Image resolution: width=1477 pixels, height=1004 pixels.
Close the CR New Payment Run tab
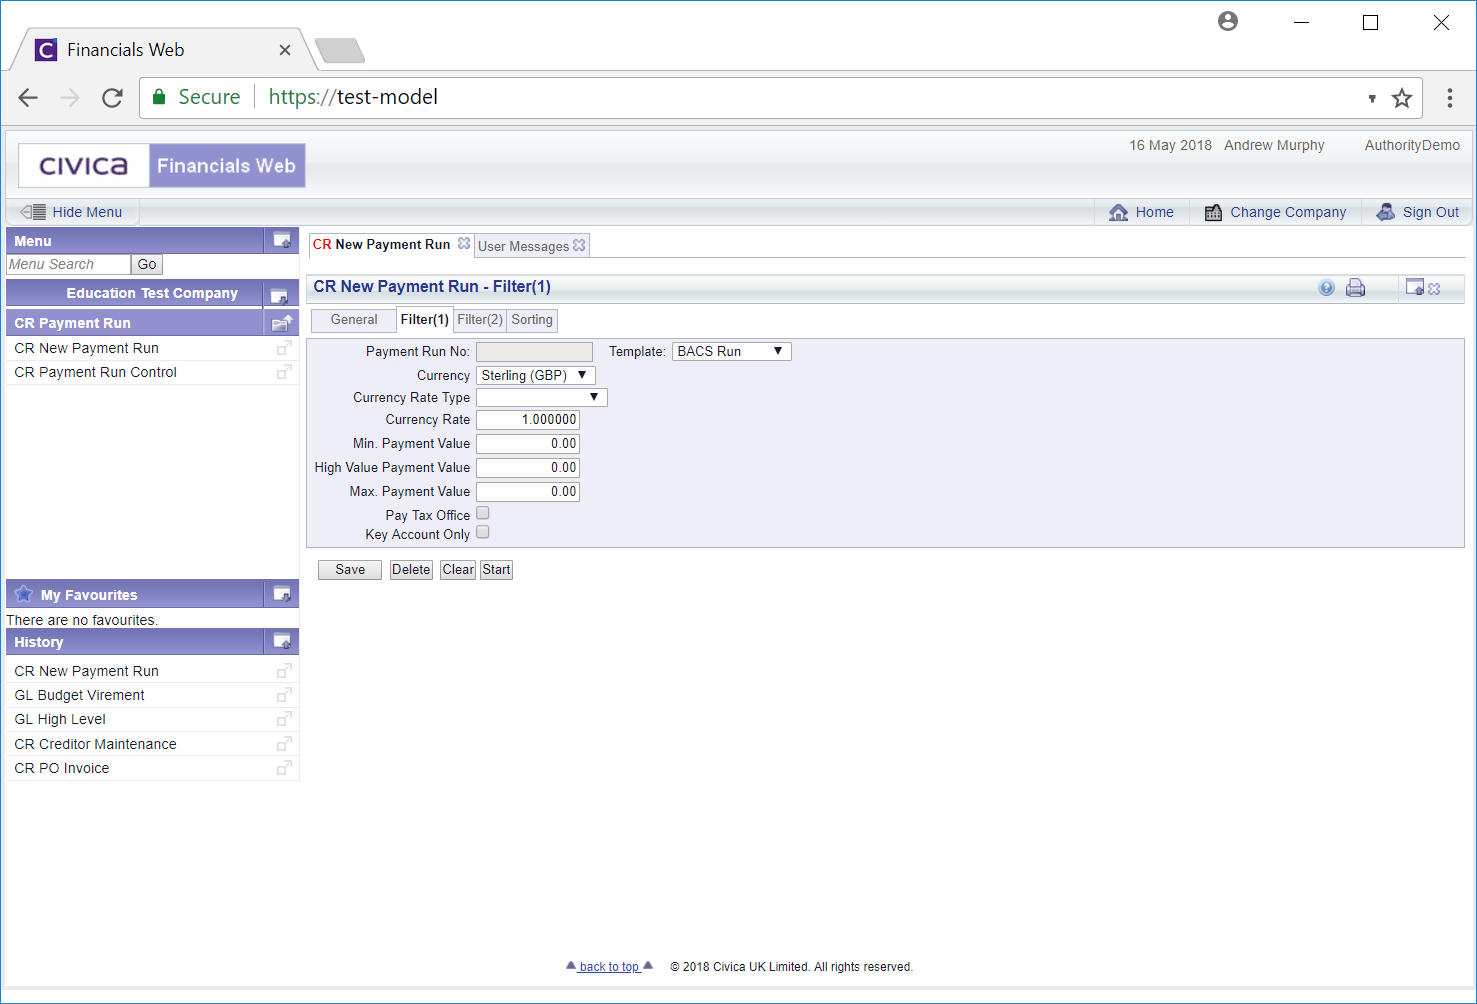point(464,243)
